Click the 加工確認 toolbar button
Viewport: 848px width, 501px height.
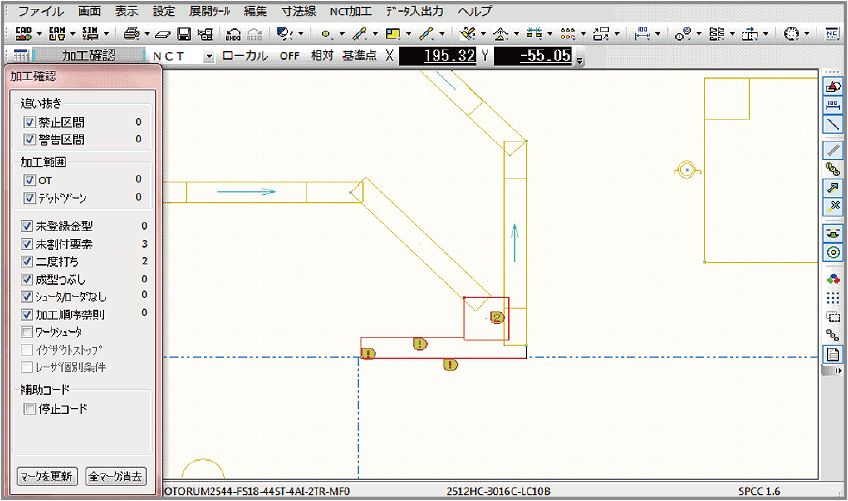89,55
